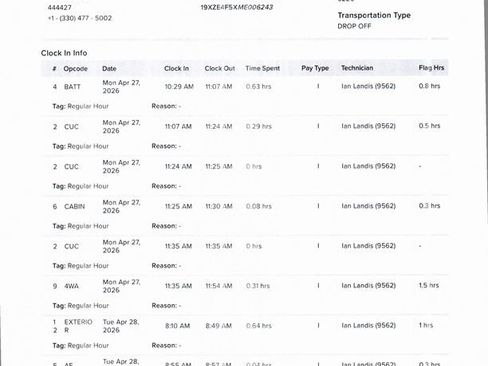Select the 1.5 hrs flag hours value
488x366 pixels.
click(429, 285)
